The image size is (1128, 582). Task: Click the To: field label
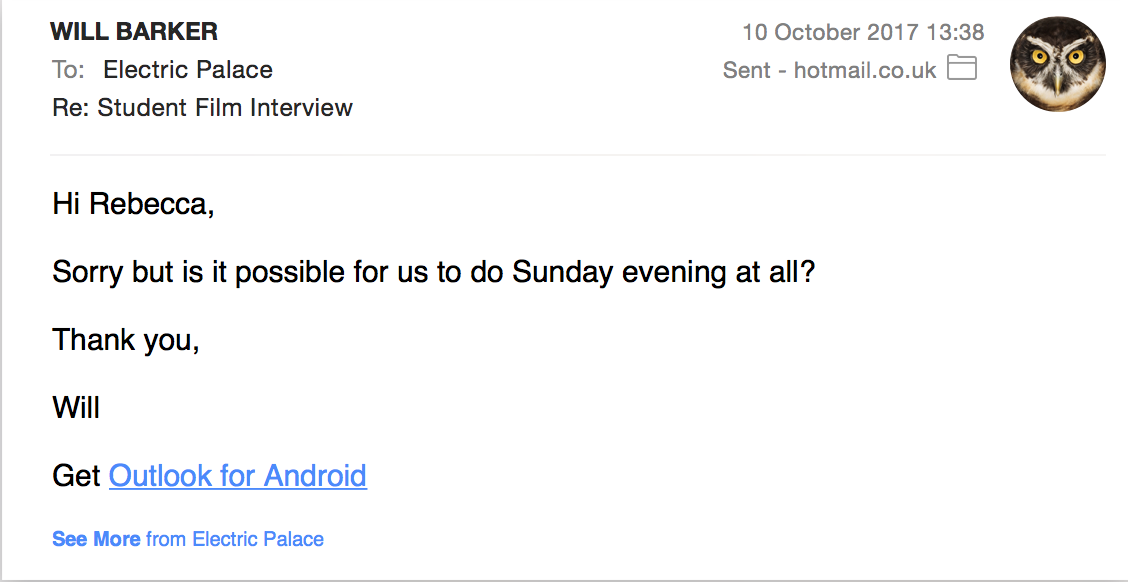point(68,70)
